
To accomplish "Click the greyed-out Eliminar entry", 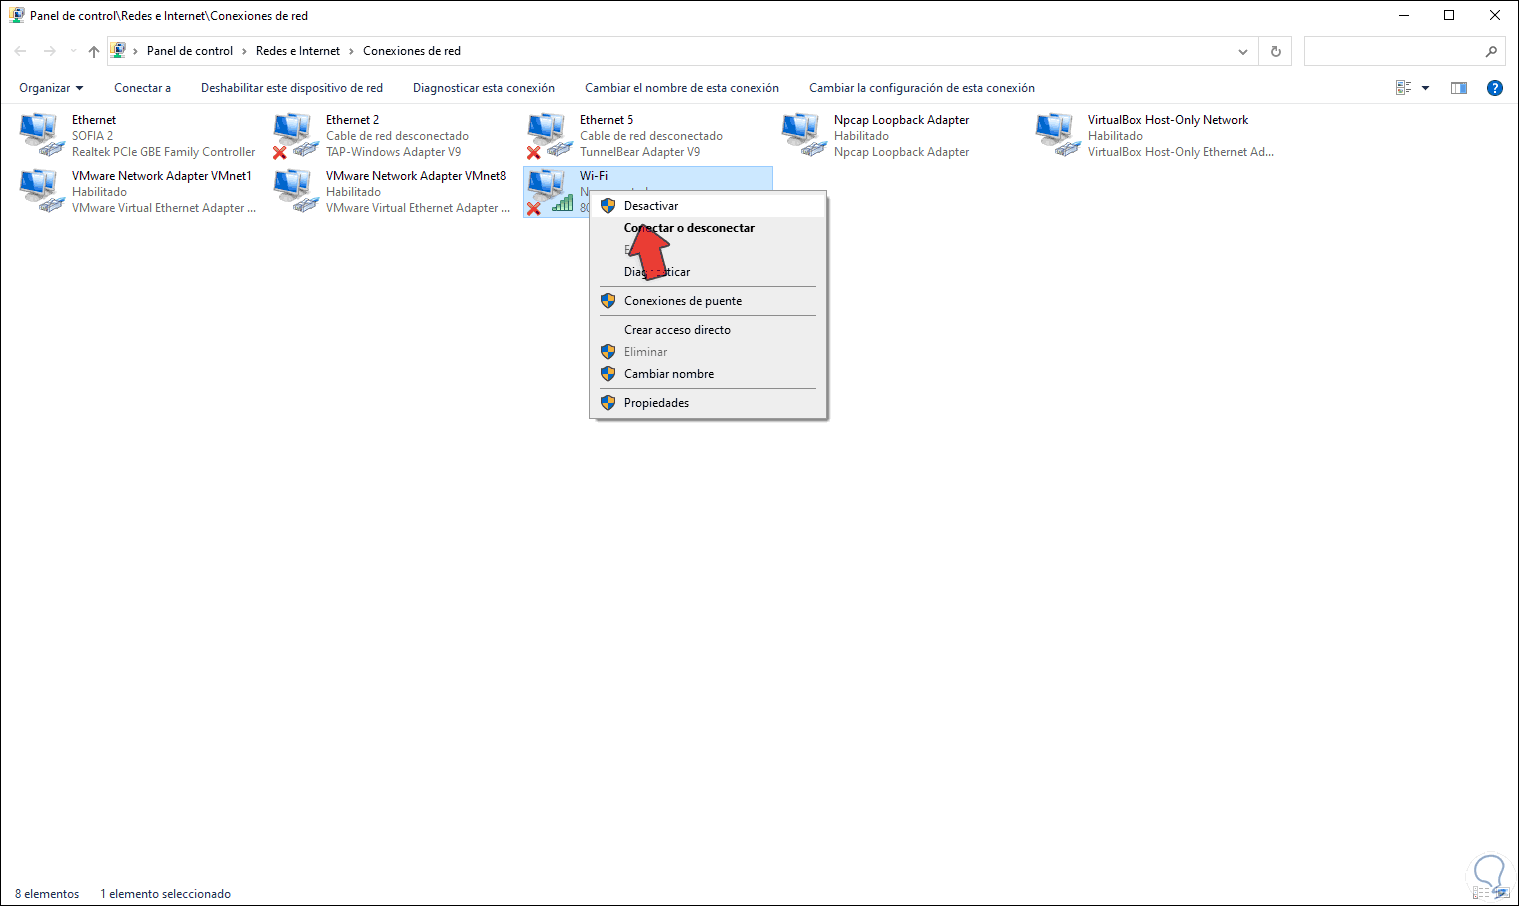I will click(x=708, y=352).
